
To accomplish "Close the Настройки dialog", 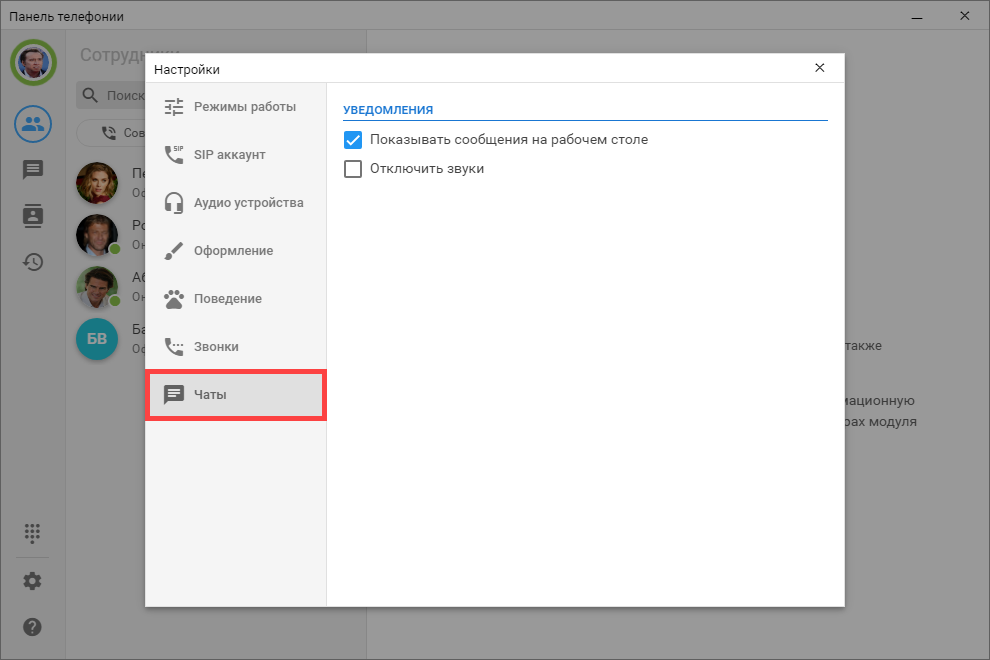I will tap(819, 68).
